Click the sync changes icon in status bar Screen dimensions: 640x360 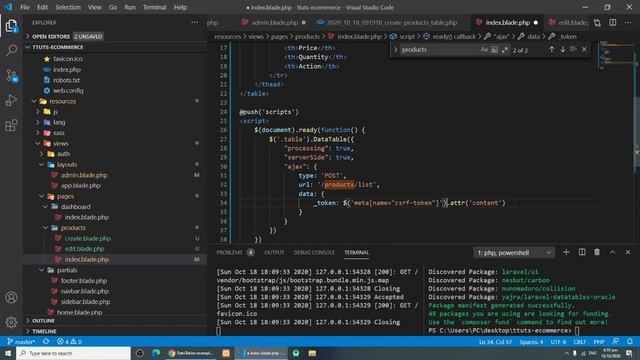coord(46,342)
